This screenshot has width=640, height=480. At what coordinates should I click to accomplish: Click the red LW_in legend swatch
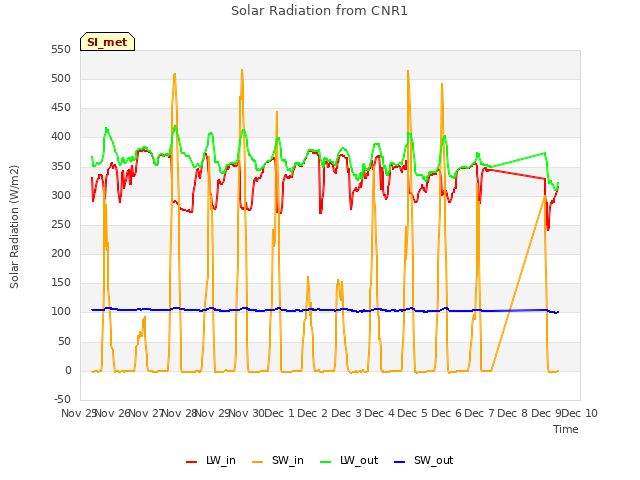click(x=191, y=462)
